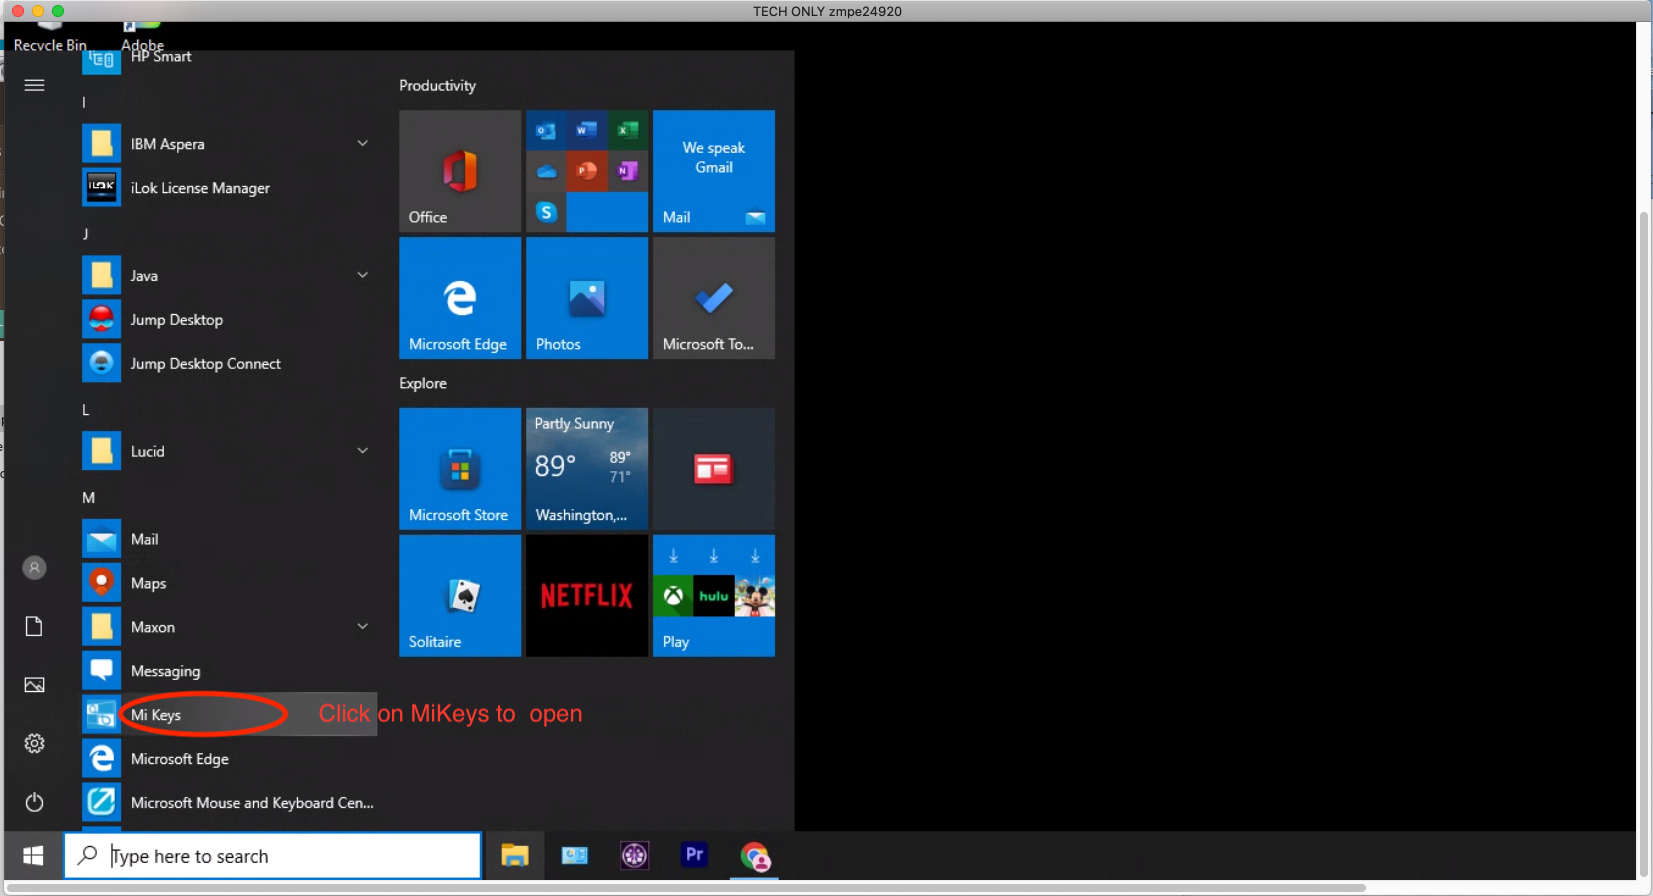Open Google Chrome from the taskbar
Screen dimensions: 1653x896
(755, 856)
